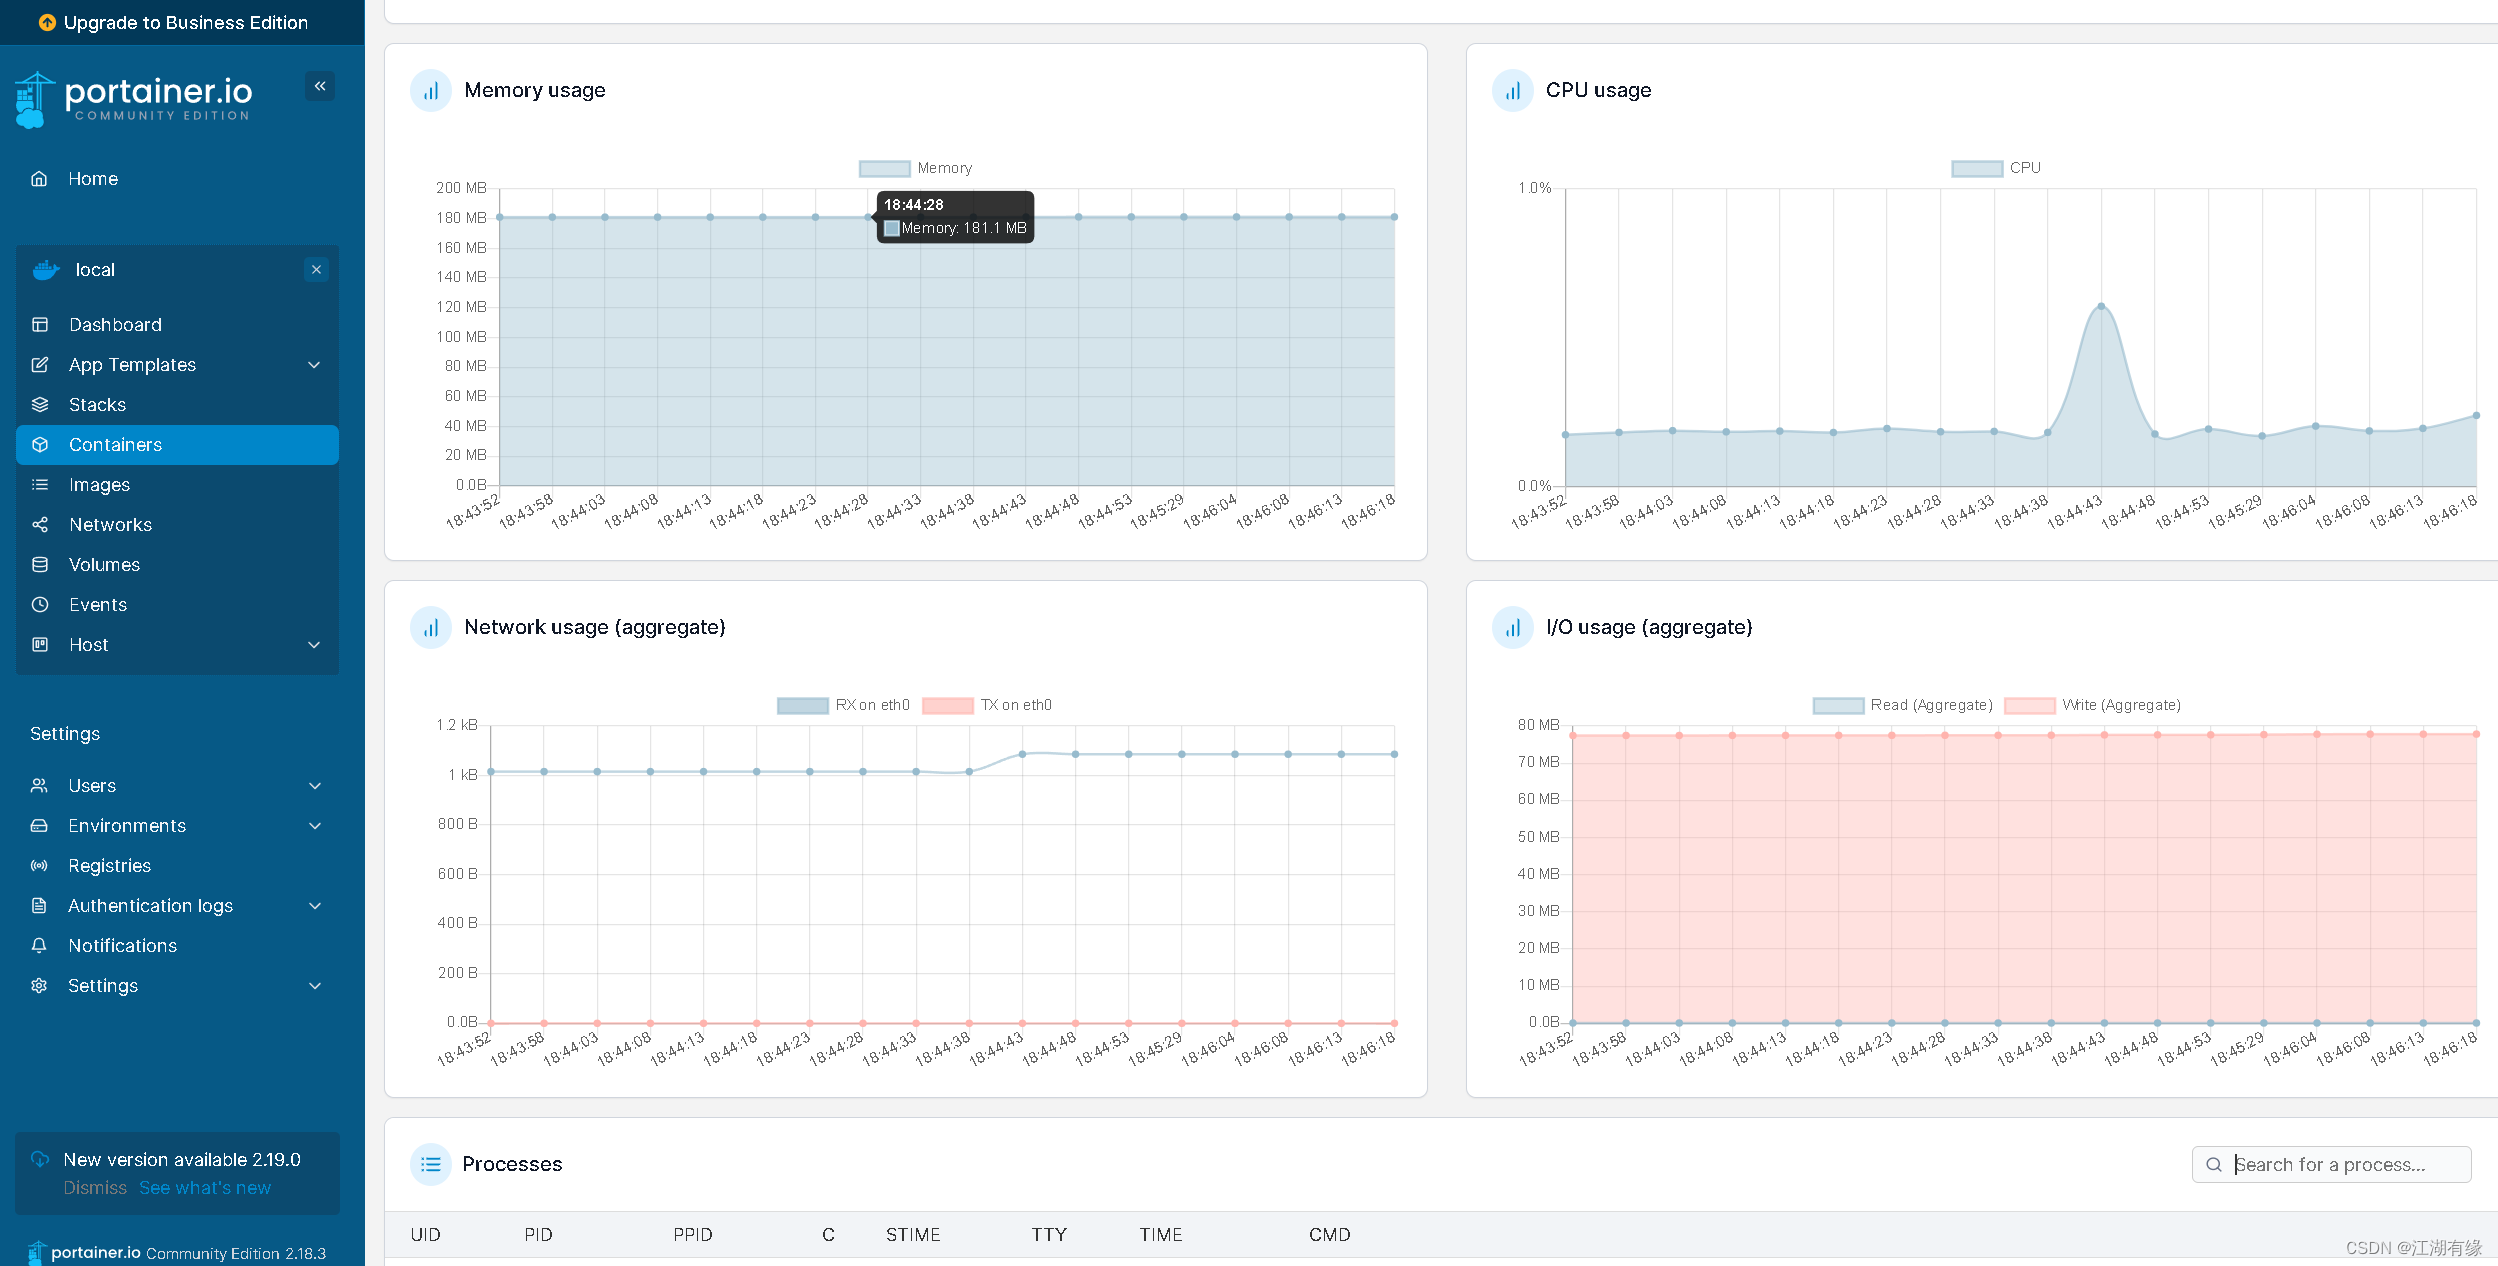Toggle RX on eth0 legend swatch
The height and width of the screenshot is (1266, 2498).
click(x=802, y=706)
